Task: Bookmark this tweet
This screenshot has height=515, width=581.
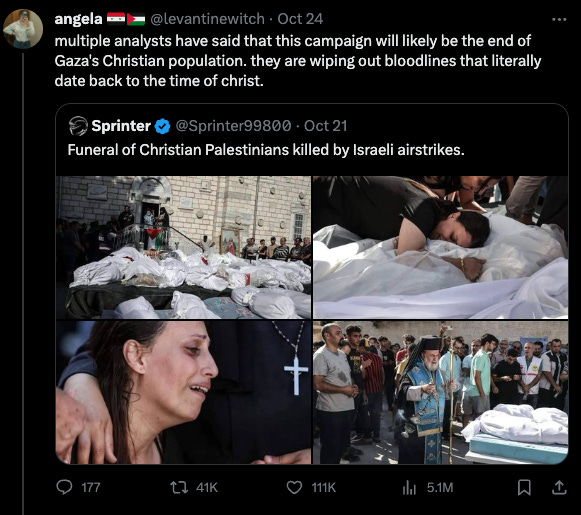Action: pos(524,487)
